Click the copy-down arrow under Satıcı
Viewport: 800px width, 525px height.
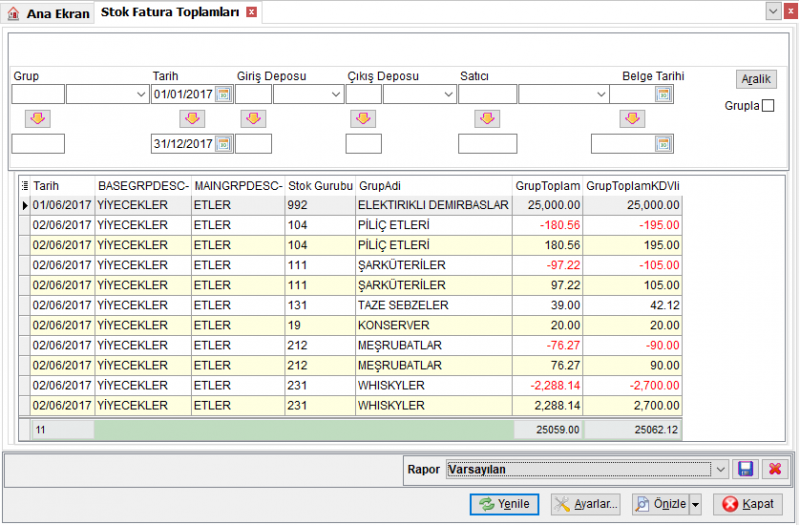(x=487, y=119)
